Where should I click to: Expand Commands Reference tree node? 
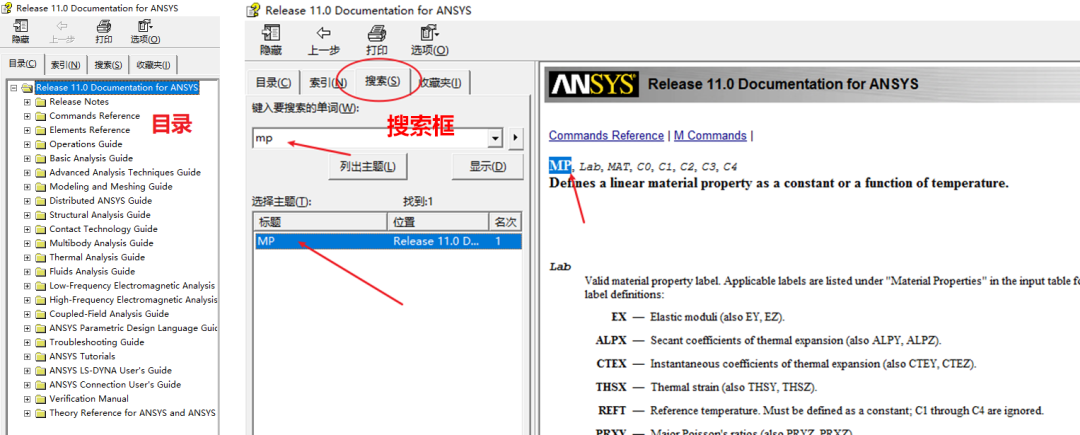click(28, 116)
